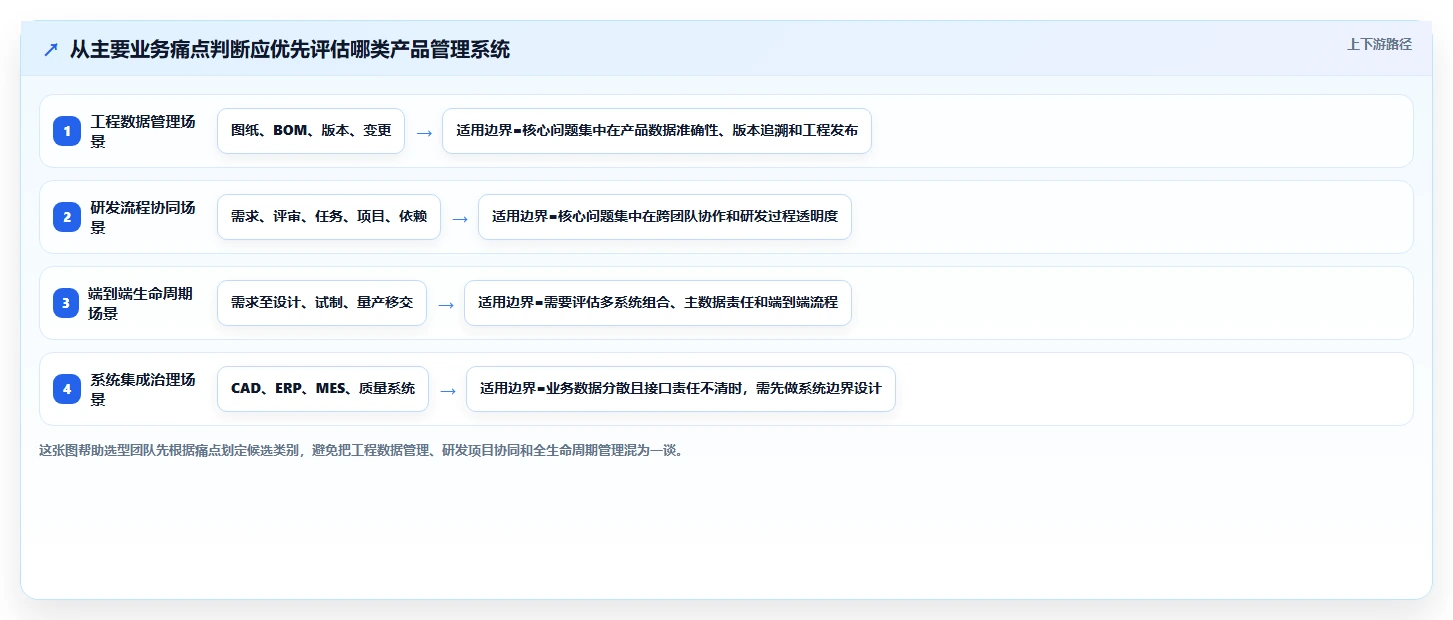Screen dimensions: 1453x620
Task: Click the 图纸、BOM、版本、变更 chip
Action: 311,131
